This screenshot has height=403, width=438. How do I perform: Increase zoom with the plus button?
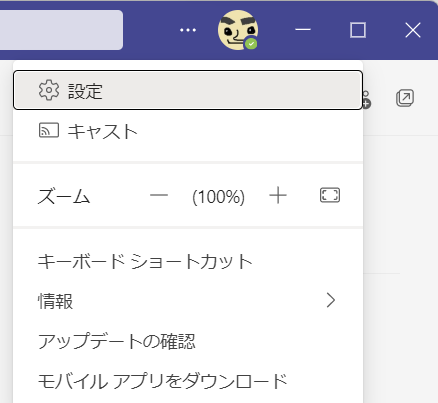click(x=278, y=195)
